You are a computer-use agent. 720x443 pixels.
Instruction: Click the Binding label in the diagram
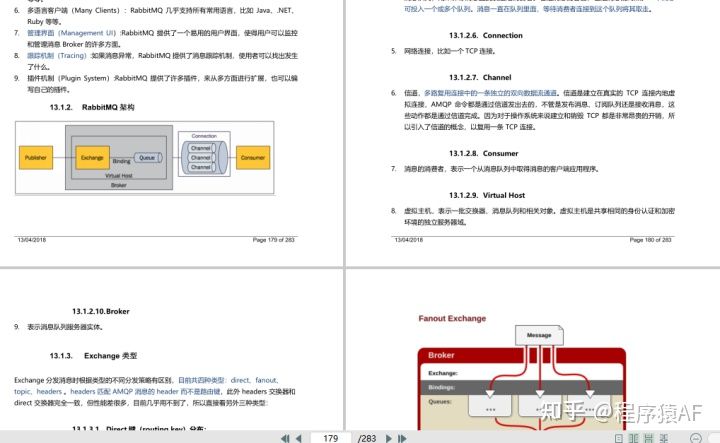(x=121, y=161)
